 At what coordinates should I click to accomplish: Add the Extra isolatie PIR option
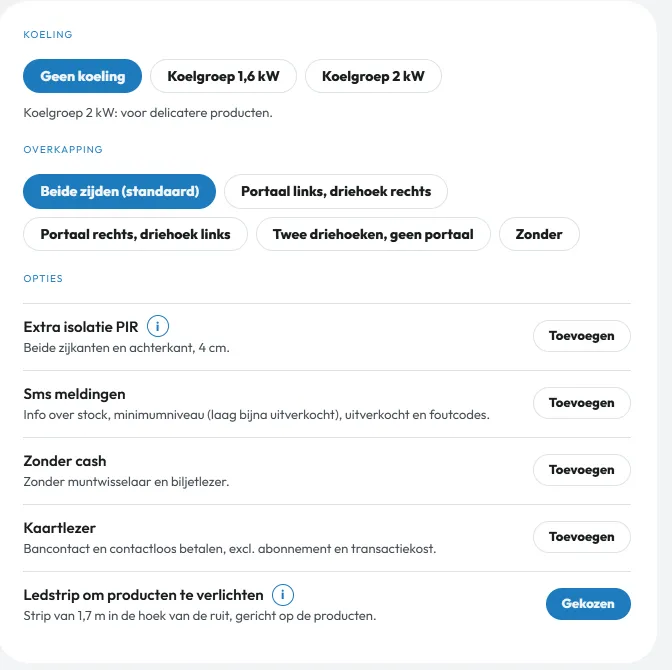click(x=582, y=336)
